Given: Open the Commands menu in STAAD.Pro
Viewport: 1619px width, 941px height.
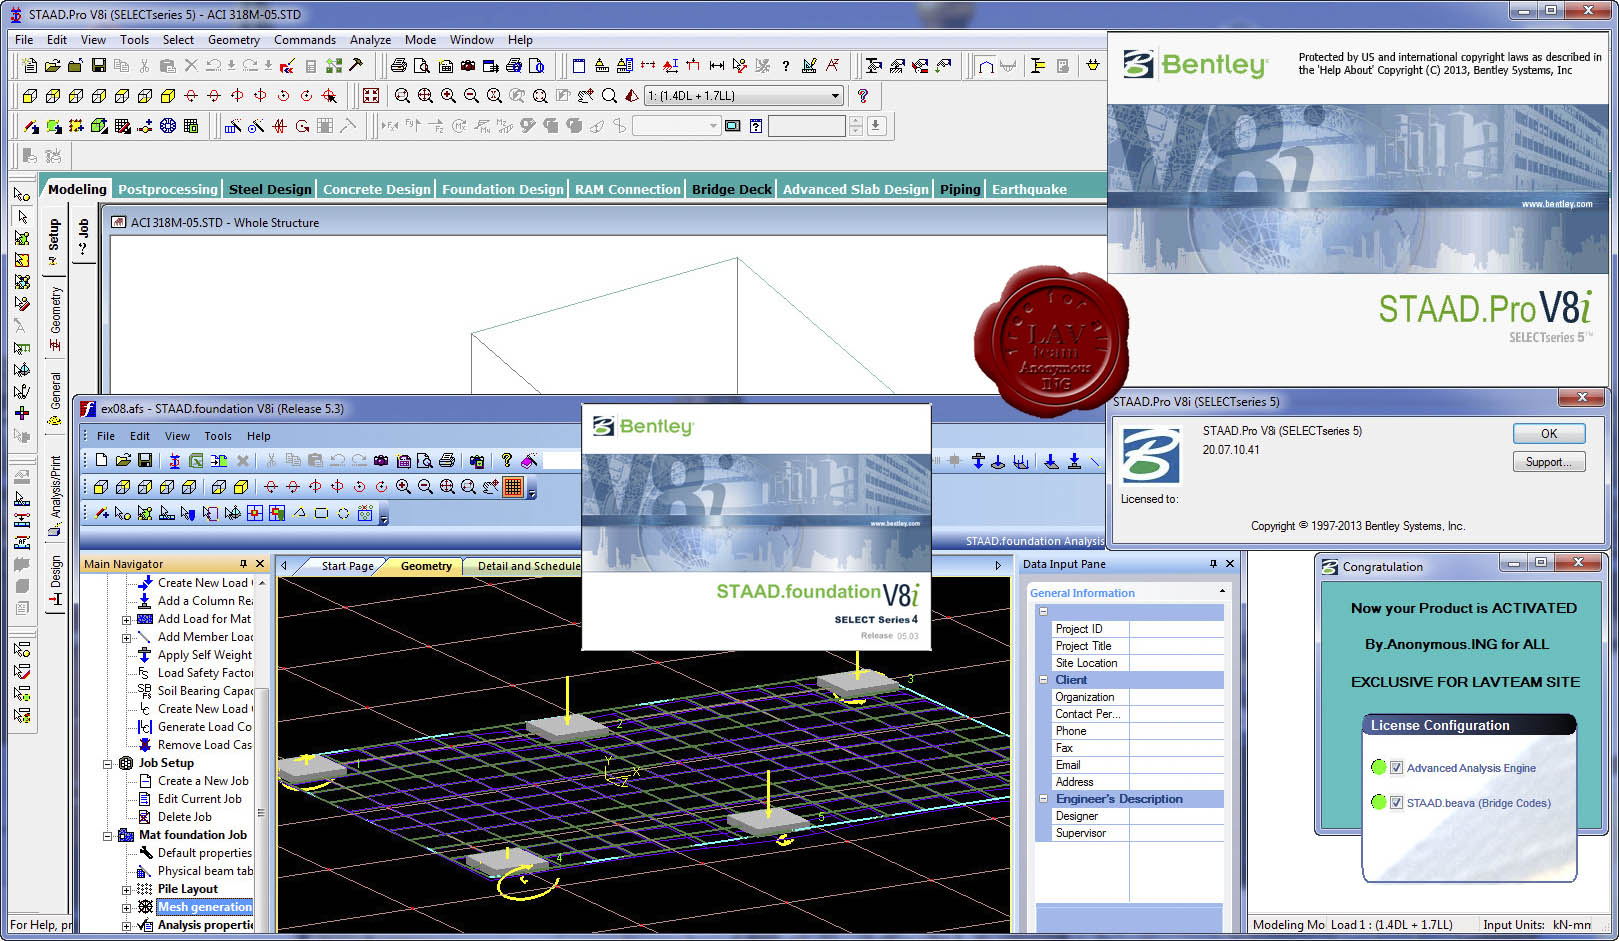Looking at the screenshot, I should coord(305,40).
